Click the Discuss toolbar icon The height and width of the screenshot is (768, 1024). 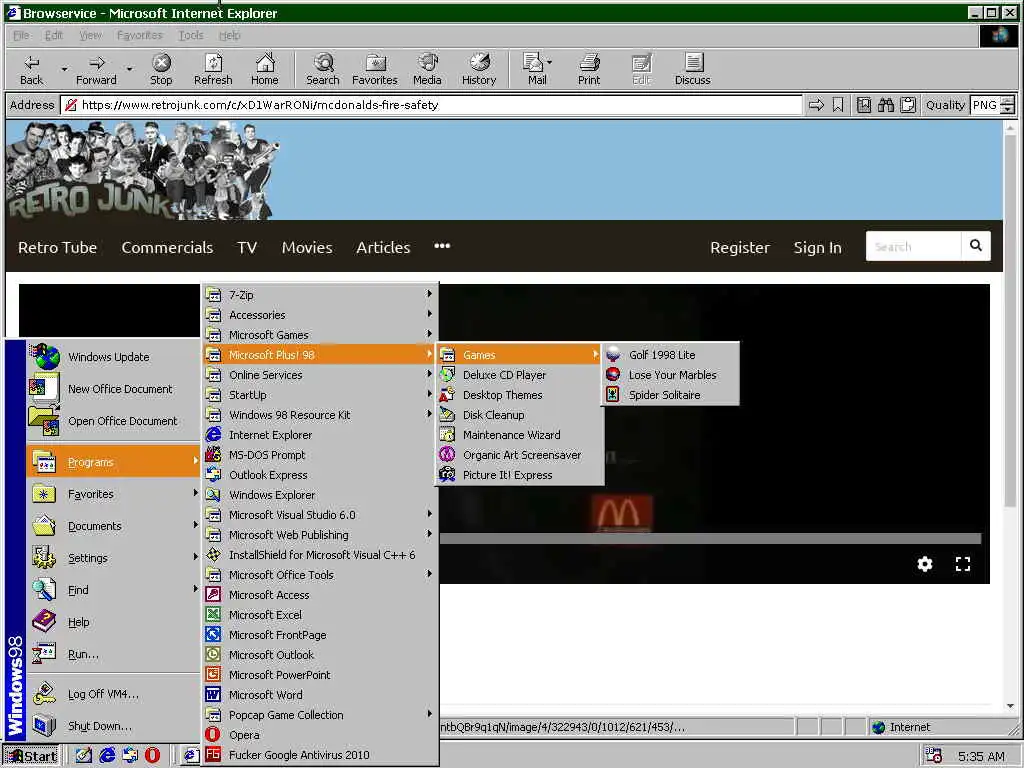[692, 69]
